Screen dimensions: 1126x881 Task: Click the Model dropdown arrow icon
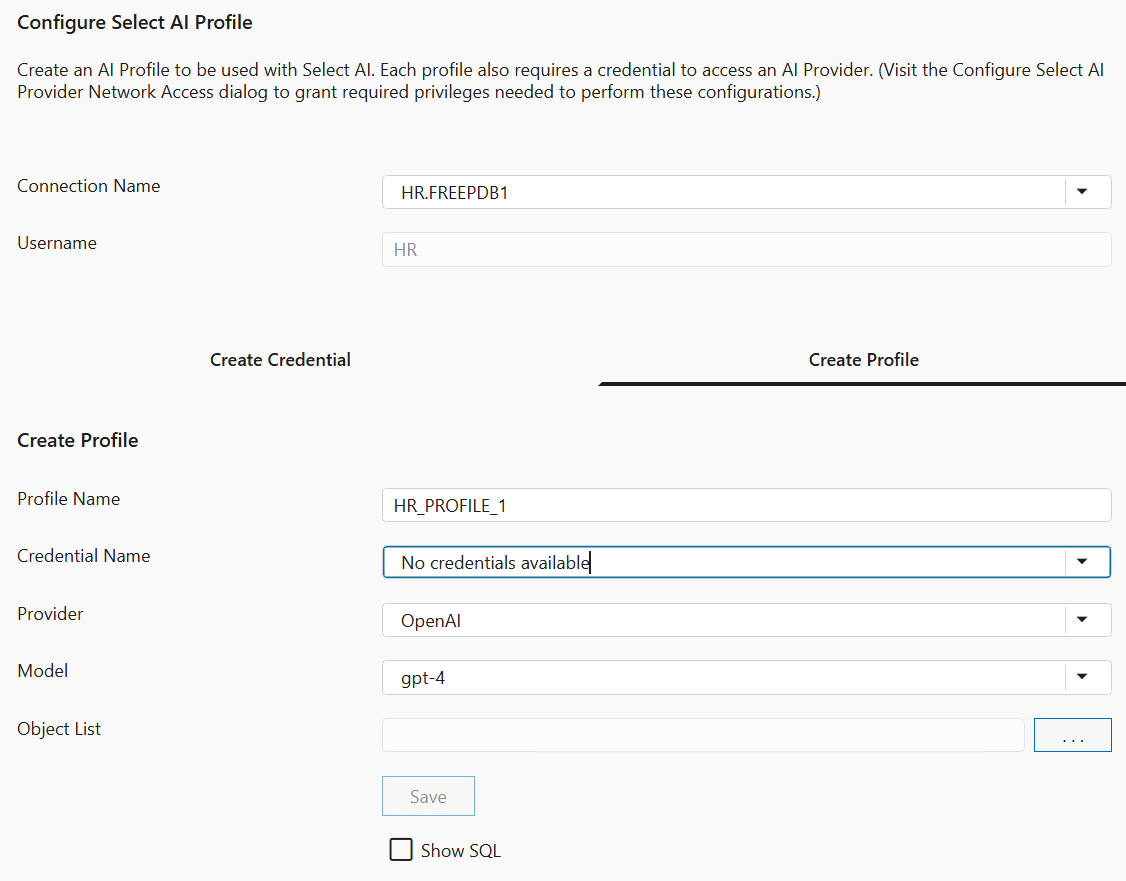[1083, 677]
